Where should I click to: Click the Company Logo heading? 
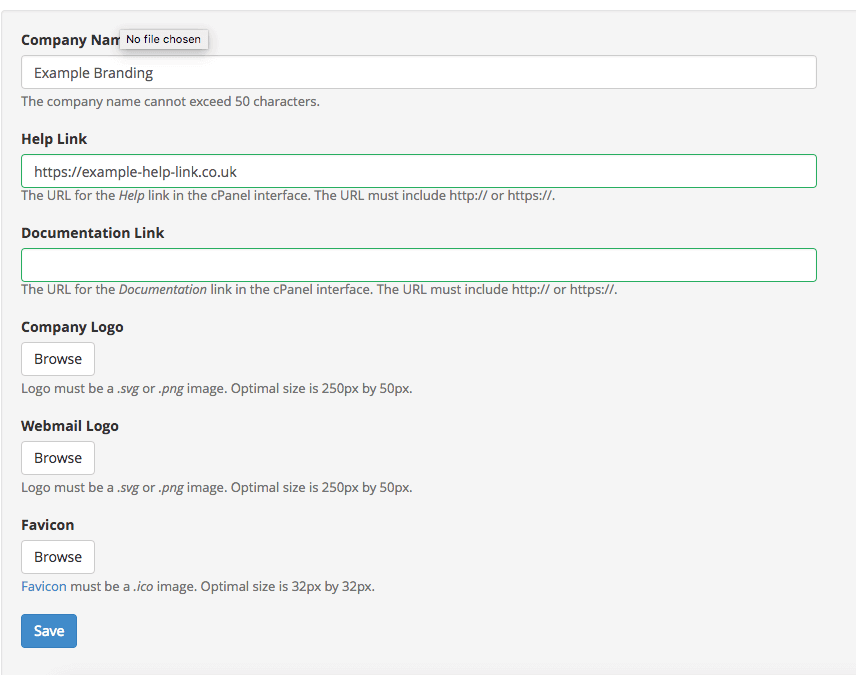[x=72, y=327]
